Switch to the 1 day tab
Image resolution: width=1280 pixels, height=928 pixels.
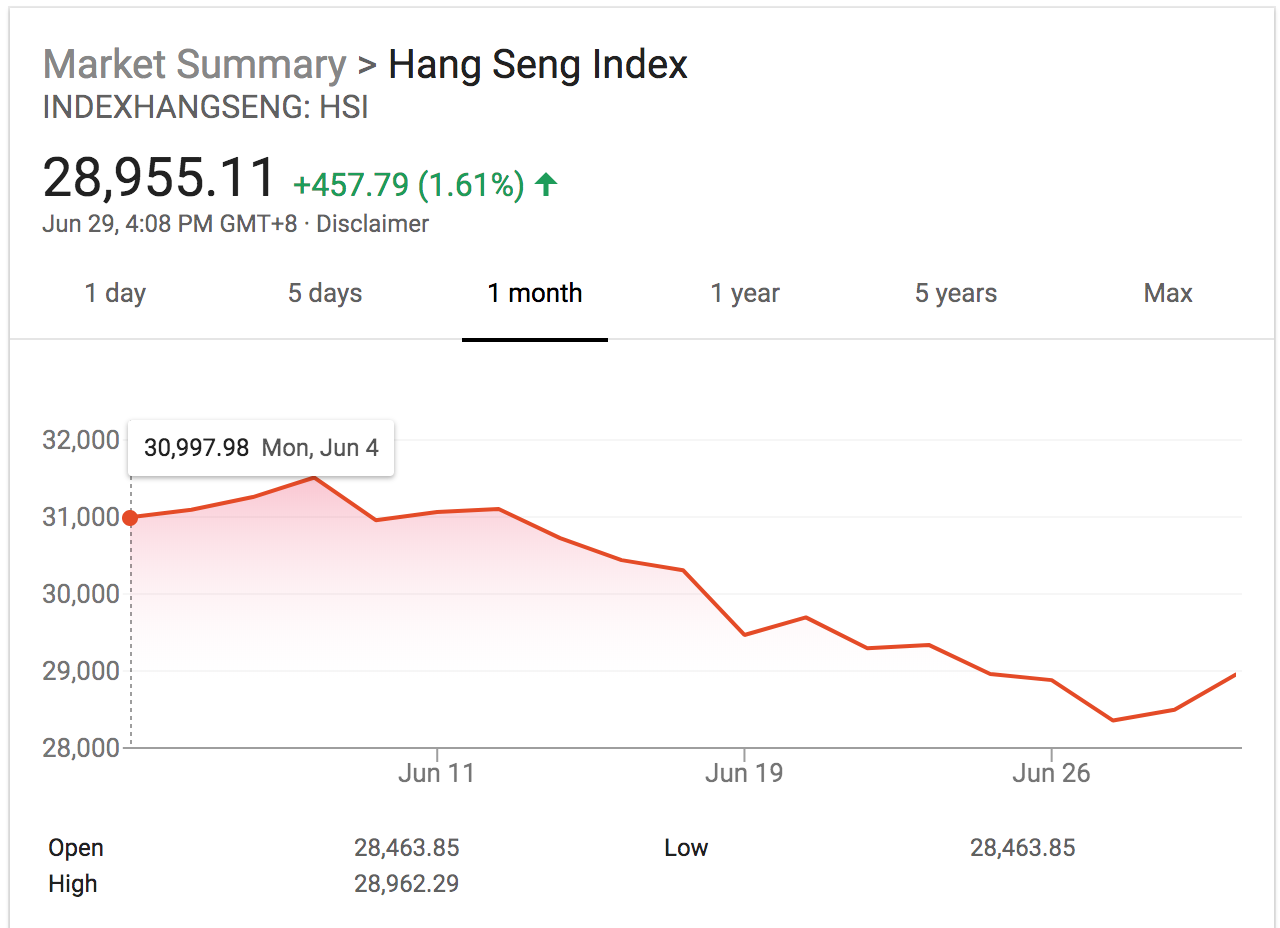(114, 293)
